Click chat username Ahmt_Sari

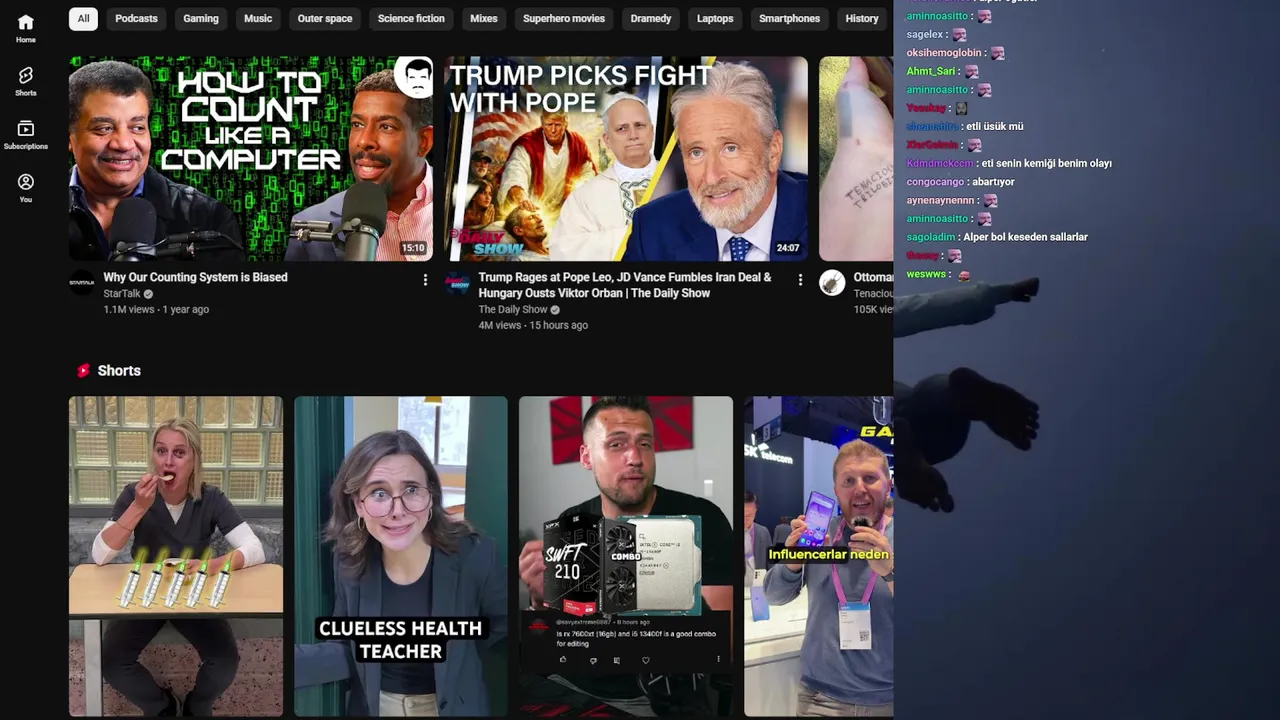[x=931, y=71]
